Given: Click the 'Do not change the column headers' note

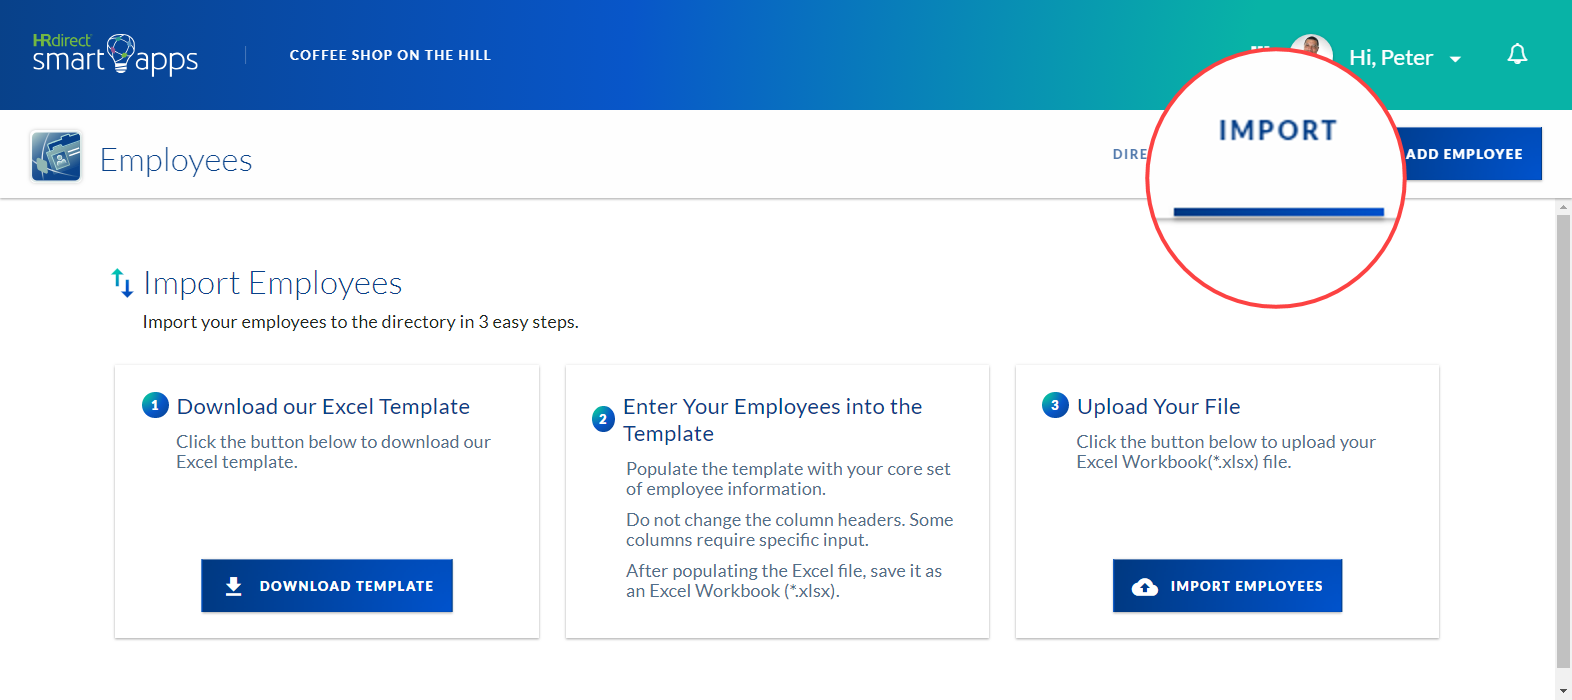Looking at the screenshot, I should tap(789, 530).
